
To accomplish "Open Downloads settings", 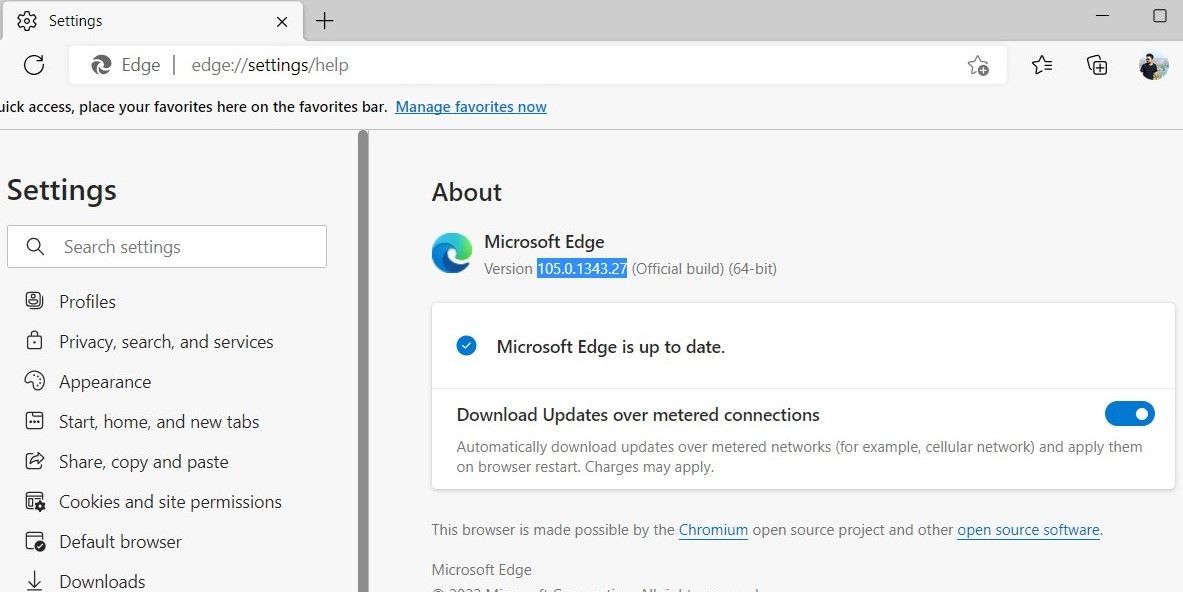I will [102, 581].
